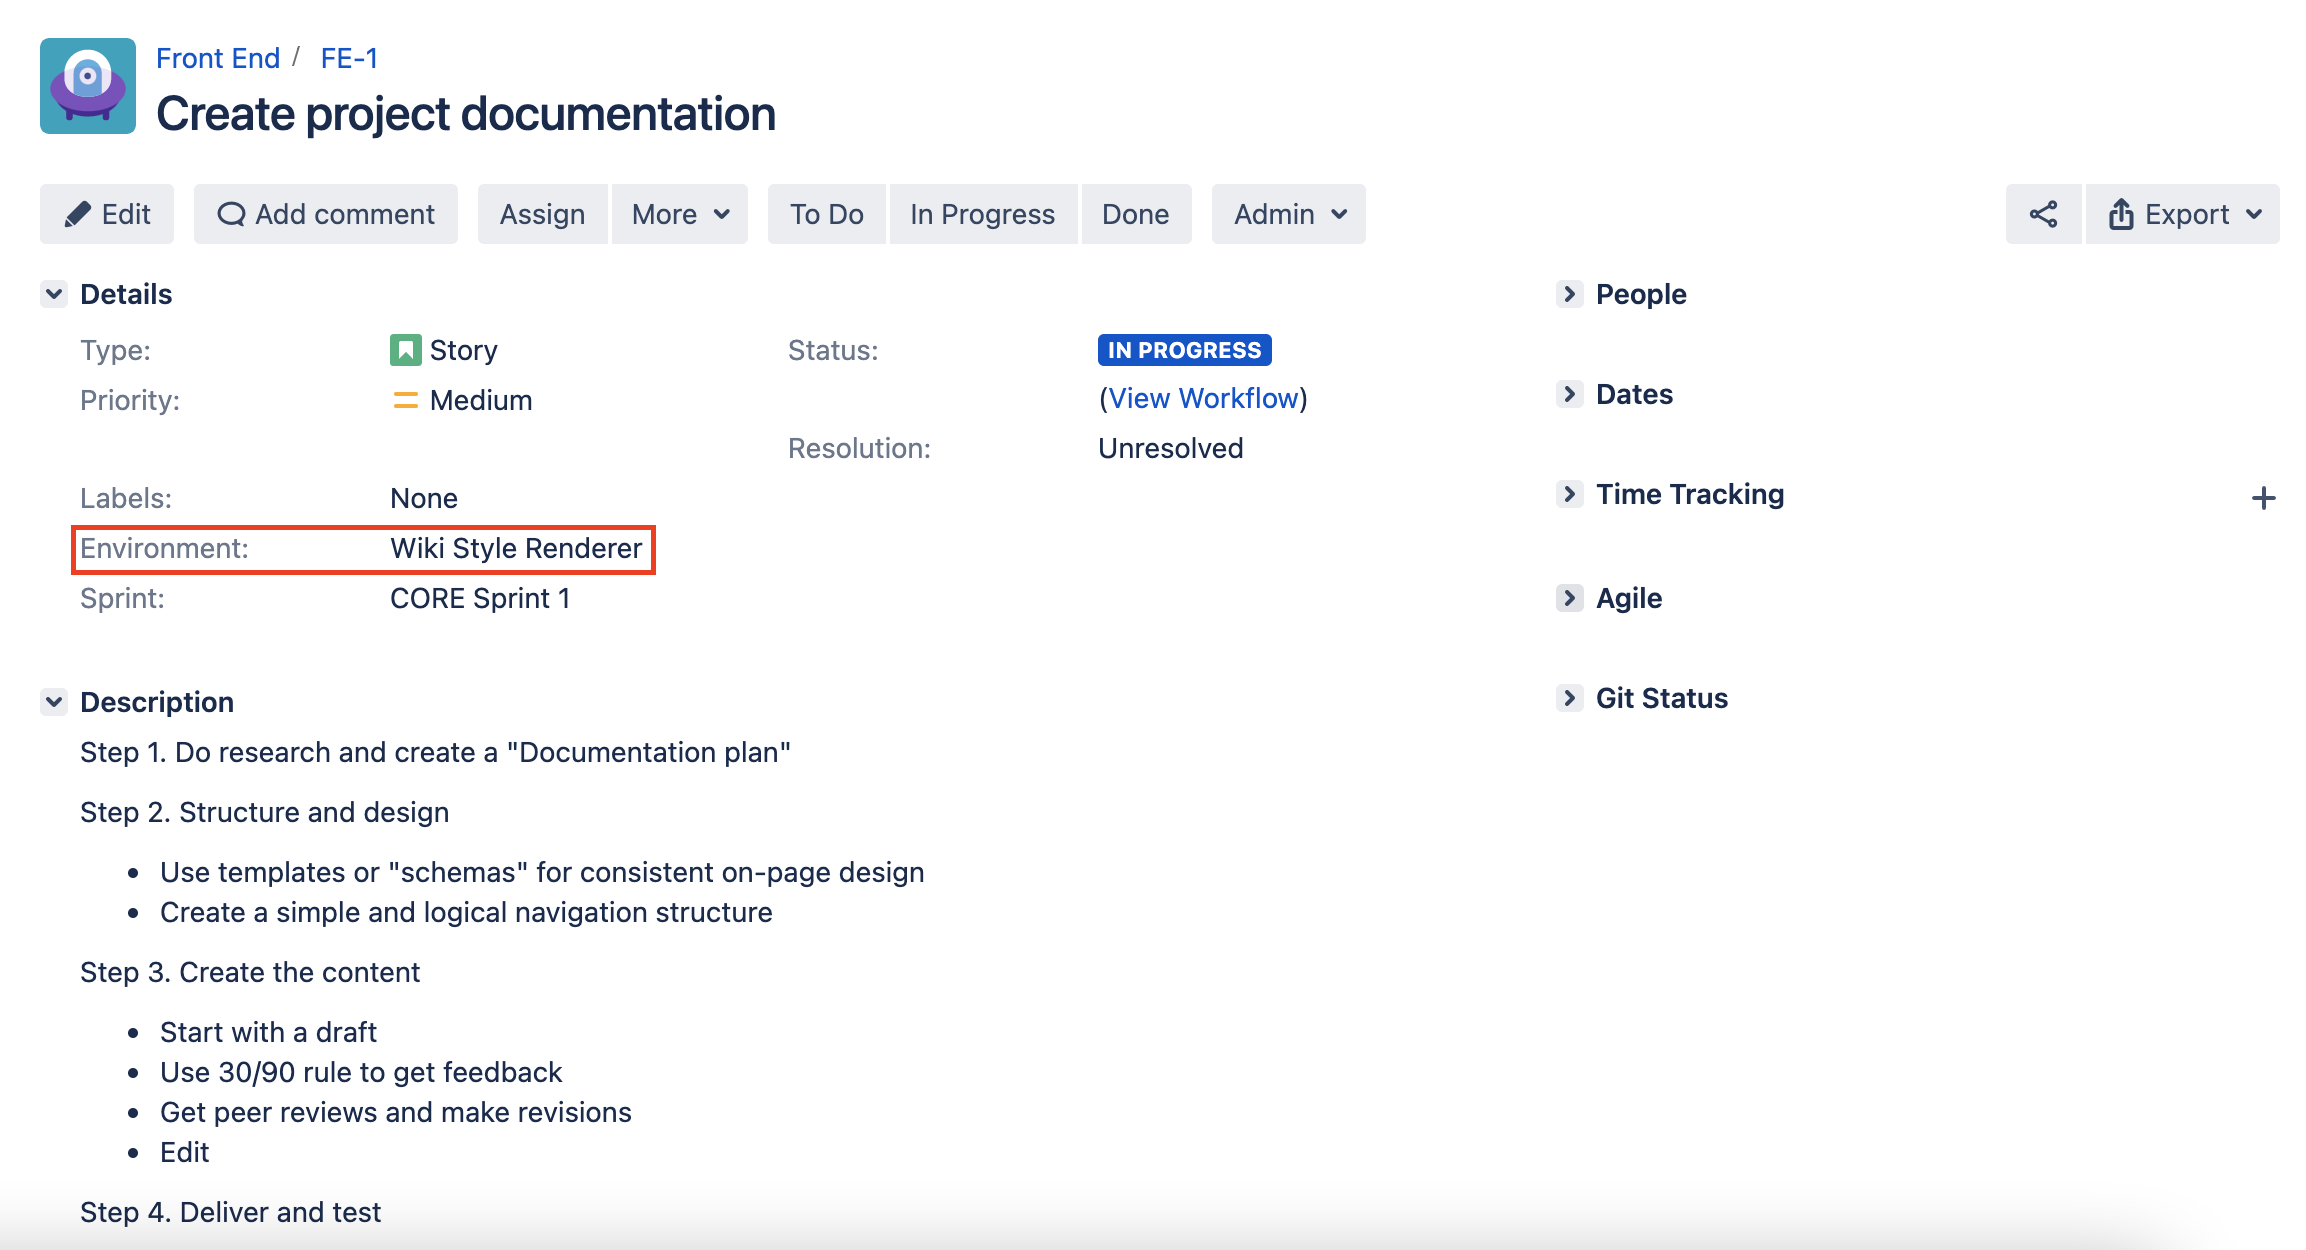Collapse the Details section
This screenshot has width=2306, height=1250.
tap(54, 294)
